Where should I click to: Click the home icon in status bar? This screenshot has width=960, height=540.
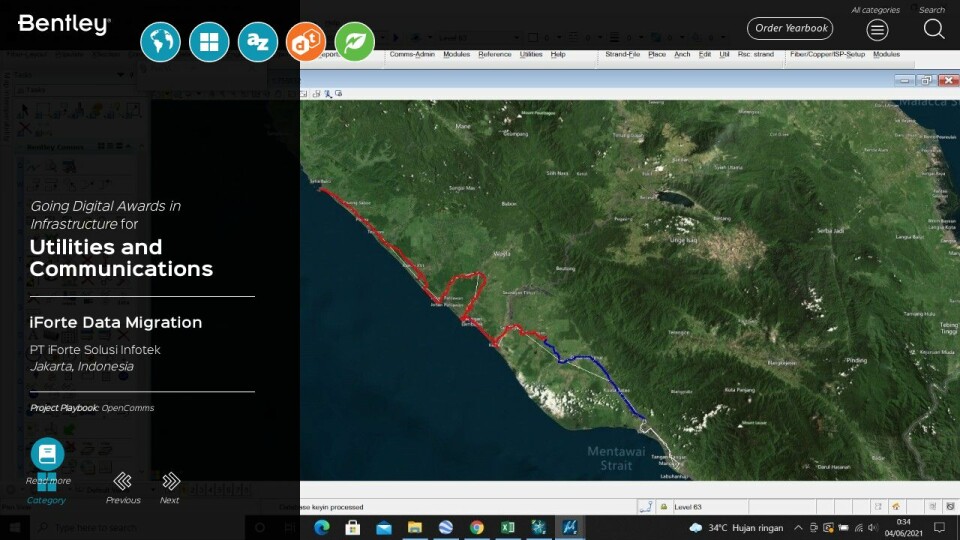(896, 507)
